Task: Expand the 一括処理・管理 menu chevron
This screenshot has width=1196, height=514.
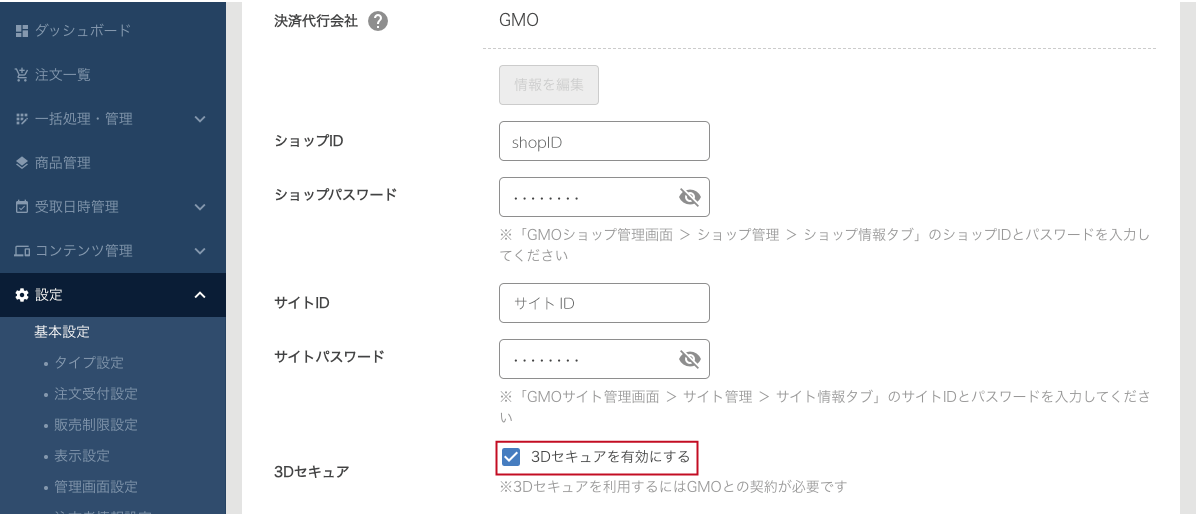Action: click(x=200, y=119)
